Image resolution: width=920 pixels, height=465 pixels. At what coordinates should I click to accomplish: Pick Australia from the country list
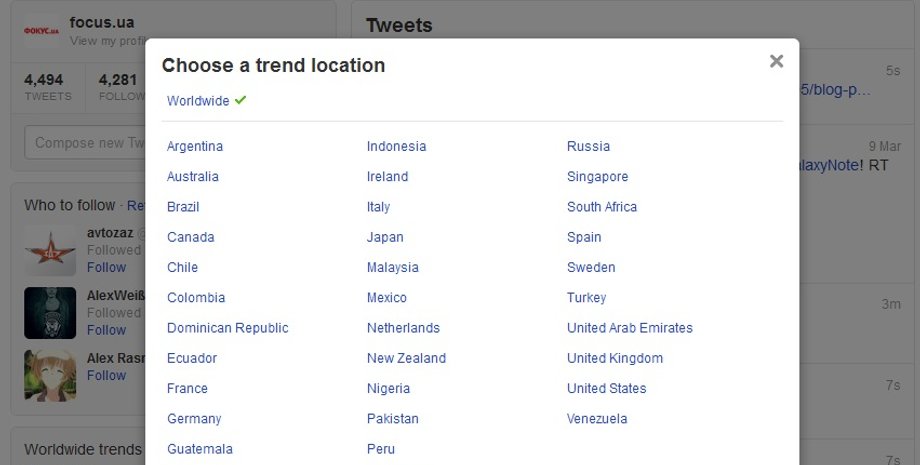click(x=193, y=177)
